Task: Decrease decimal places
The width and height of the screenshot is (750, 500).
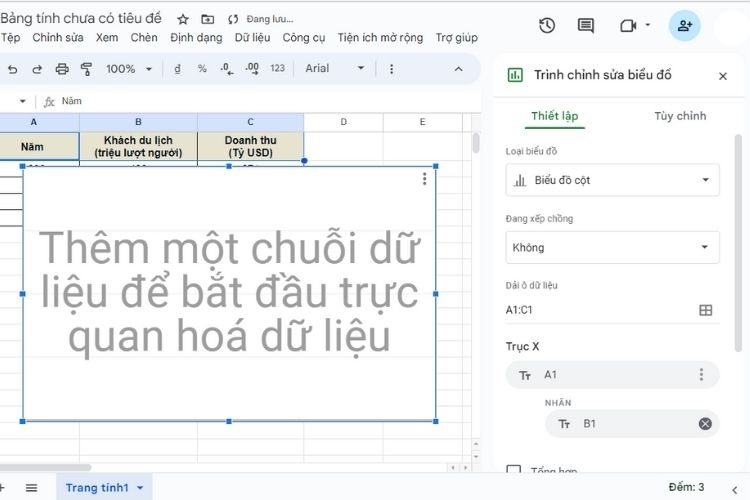Action: [x=227, y=69]
